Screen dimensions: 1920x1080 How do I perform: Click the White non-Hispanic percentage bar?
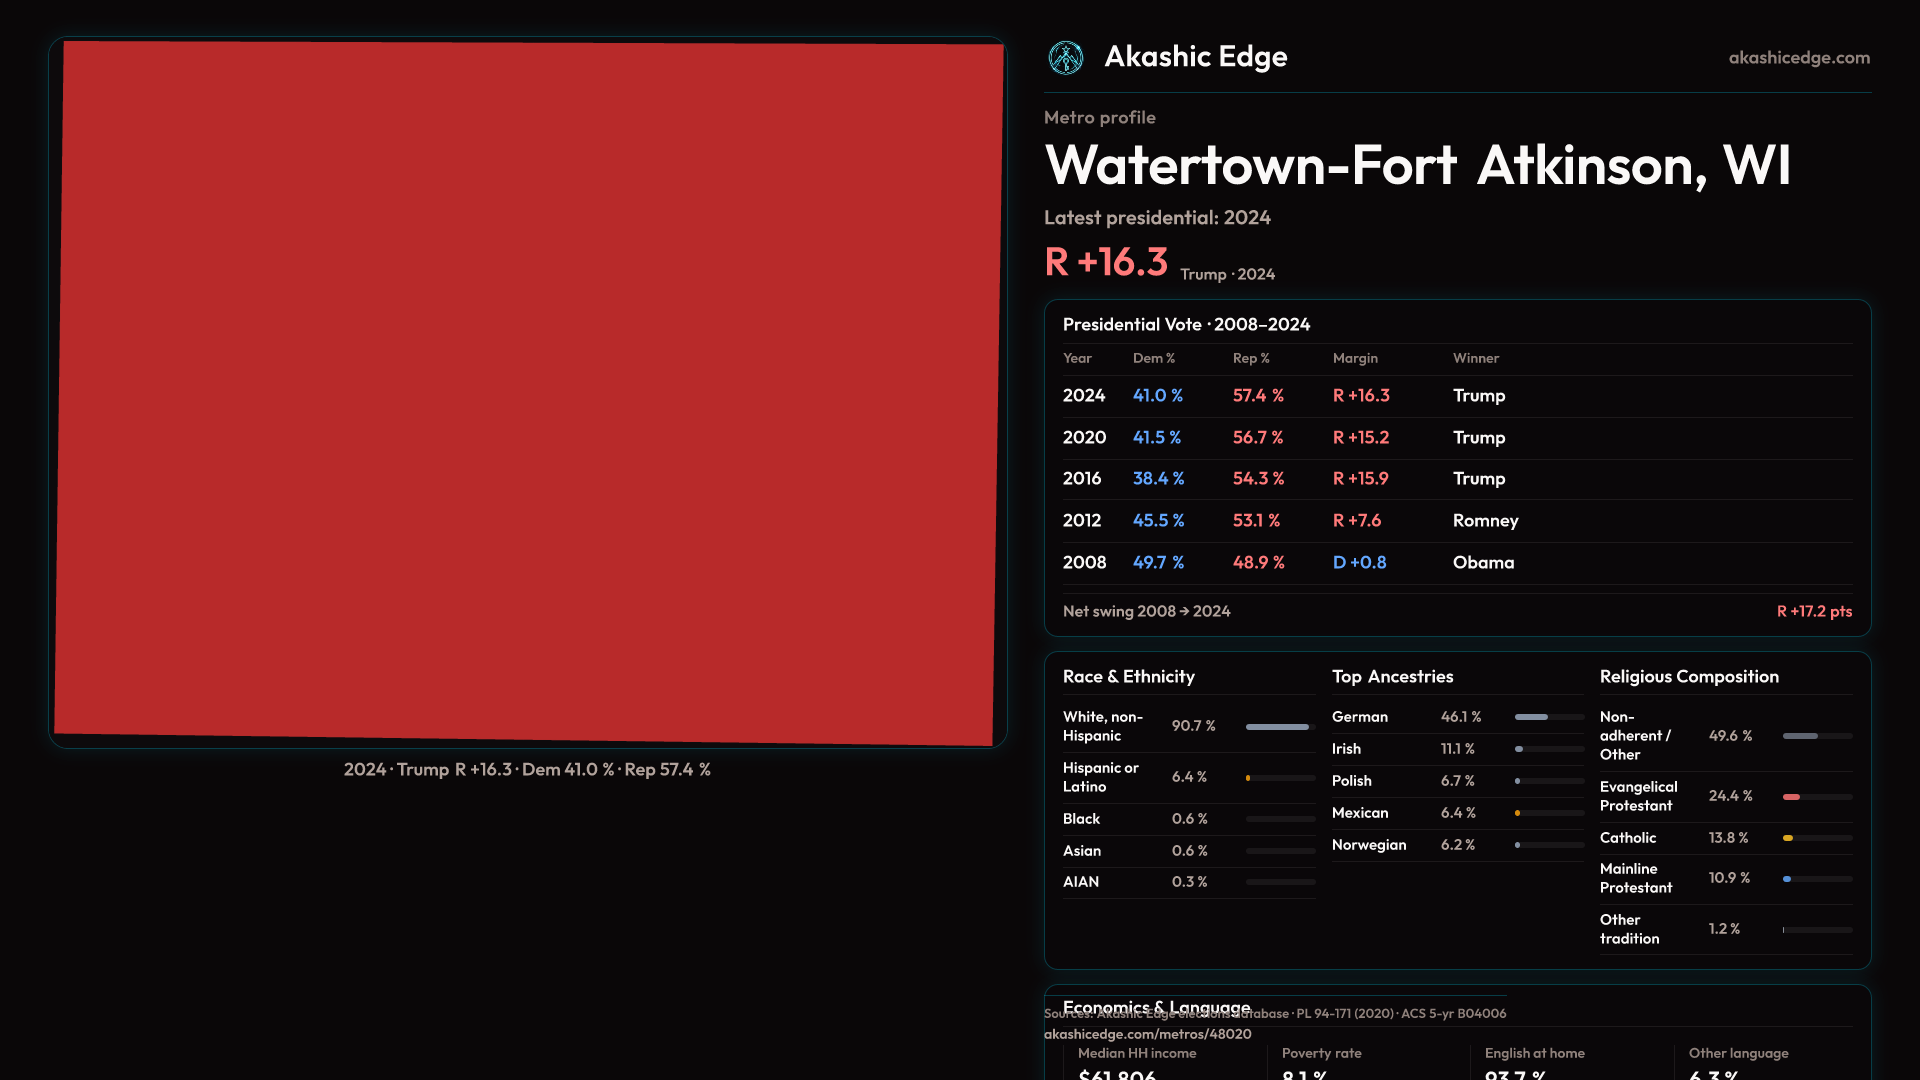[1279, 727]
